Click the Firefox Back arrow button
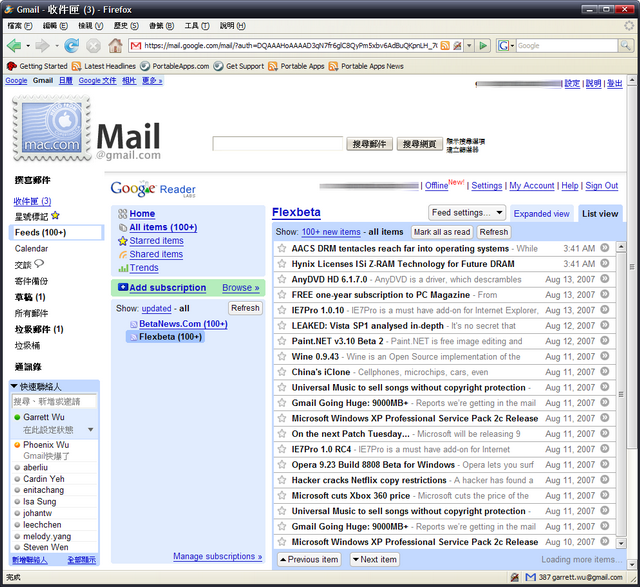The height and width of the screenshot is (587, 640). (14, 46)
